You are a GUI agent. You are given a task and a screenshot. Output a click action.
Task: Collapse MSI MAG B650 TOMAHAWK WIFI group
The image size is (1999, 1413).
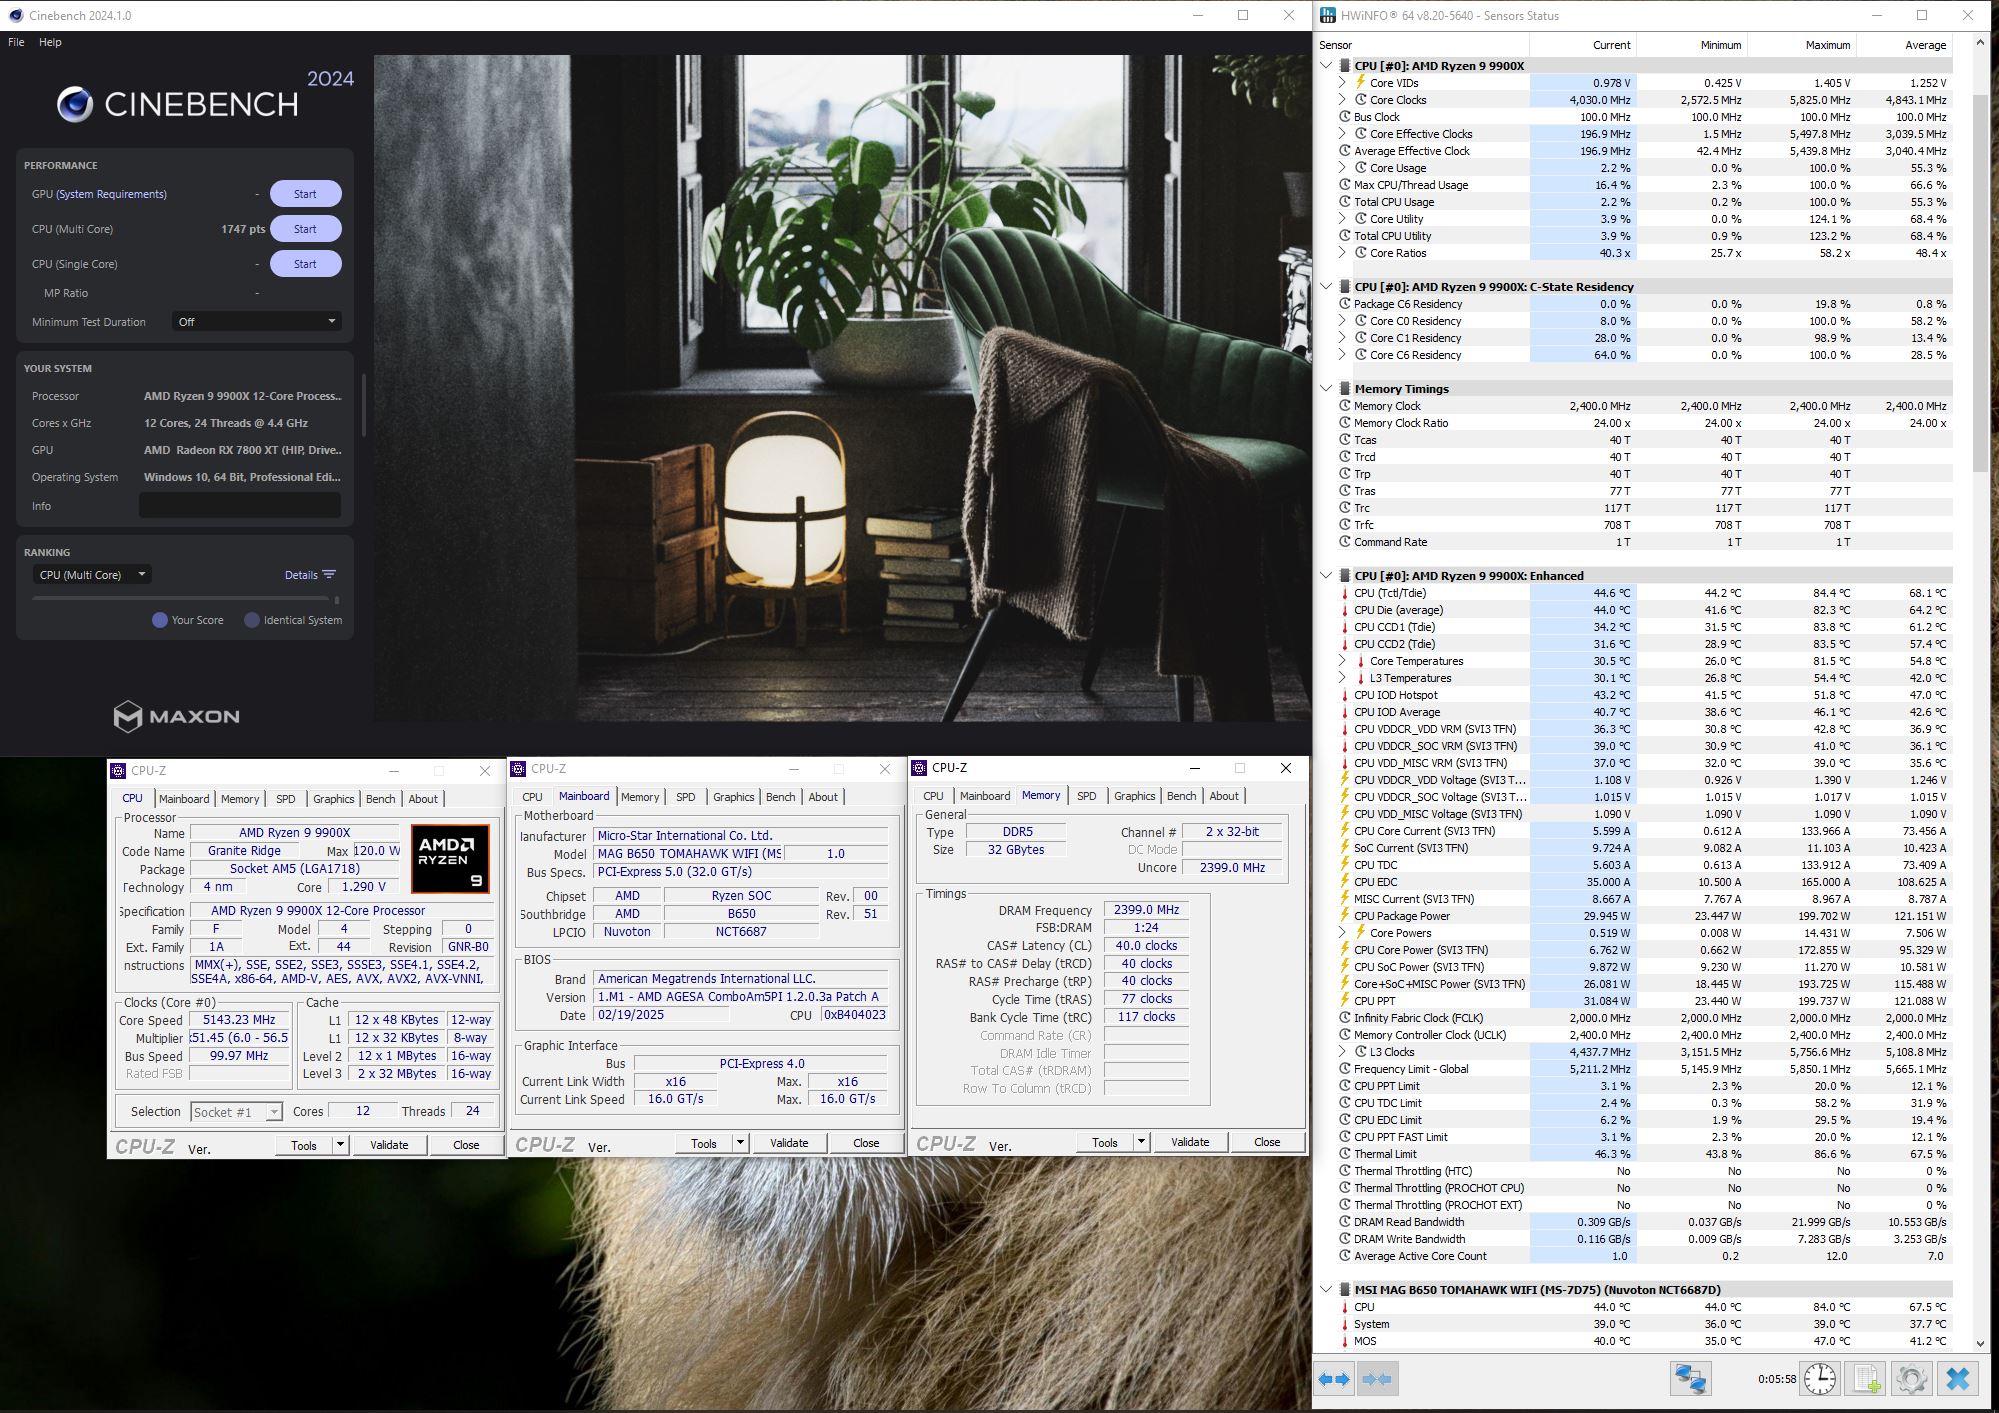coord(1327,1290)
